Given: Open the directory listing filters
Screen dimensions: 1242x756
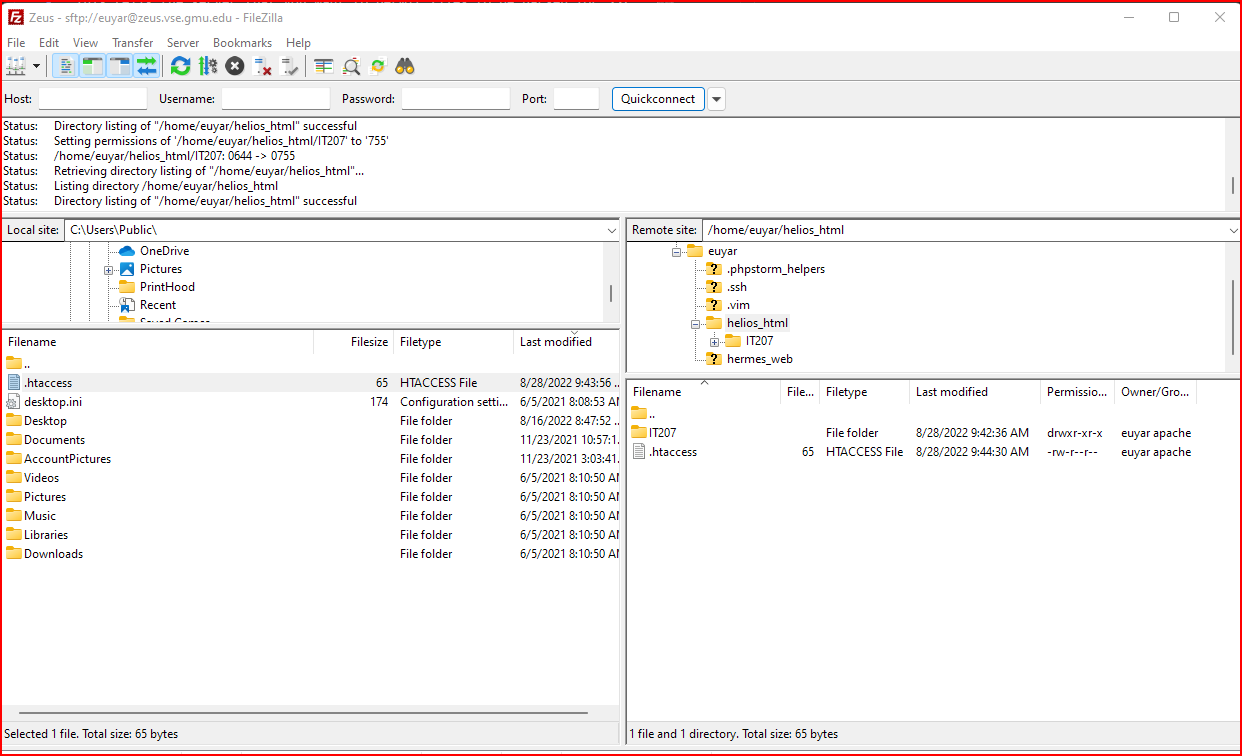Looking at the screenshot, I should (322, 66).
